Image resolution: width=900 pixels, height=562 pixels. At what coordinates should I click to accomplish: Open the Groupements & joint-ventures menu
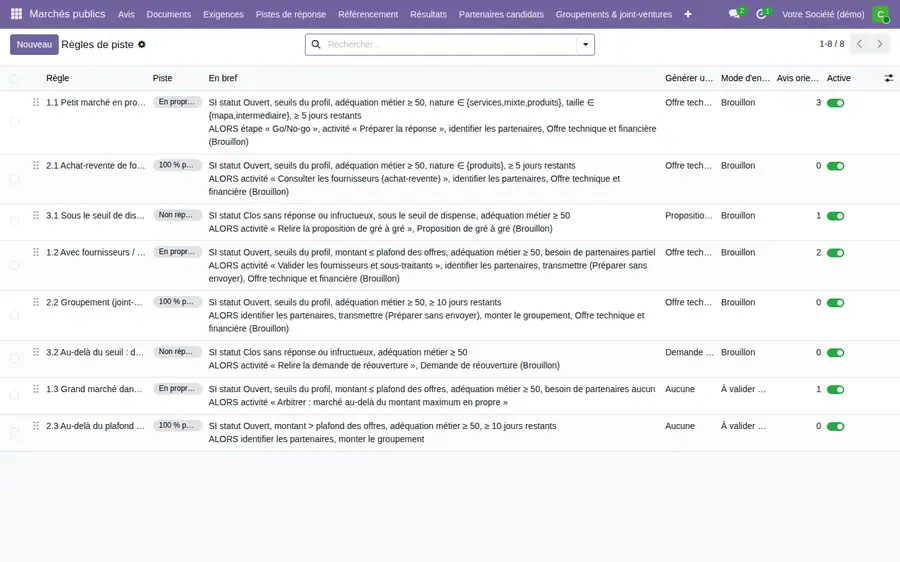point(614,14)
